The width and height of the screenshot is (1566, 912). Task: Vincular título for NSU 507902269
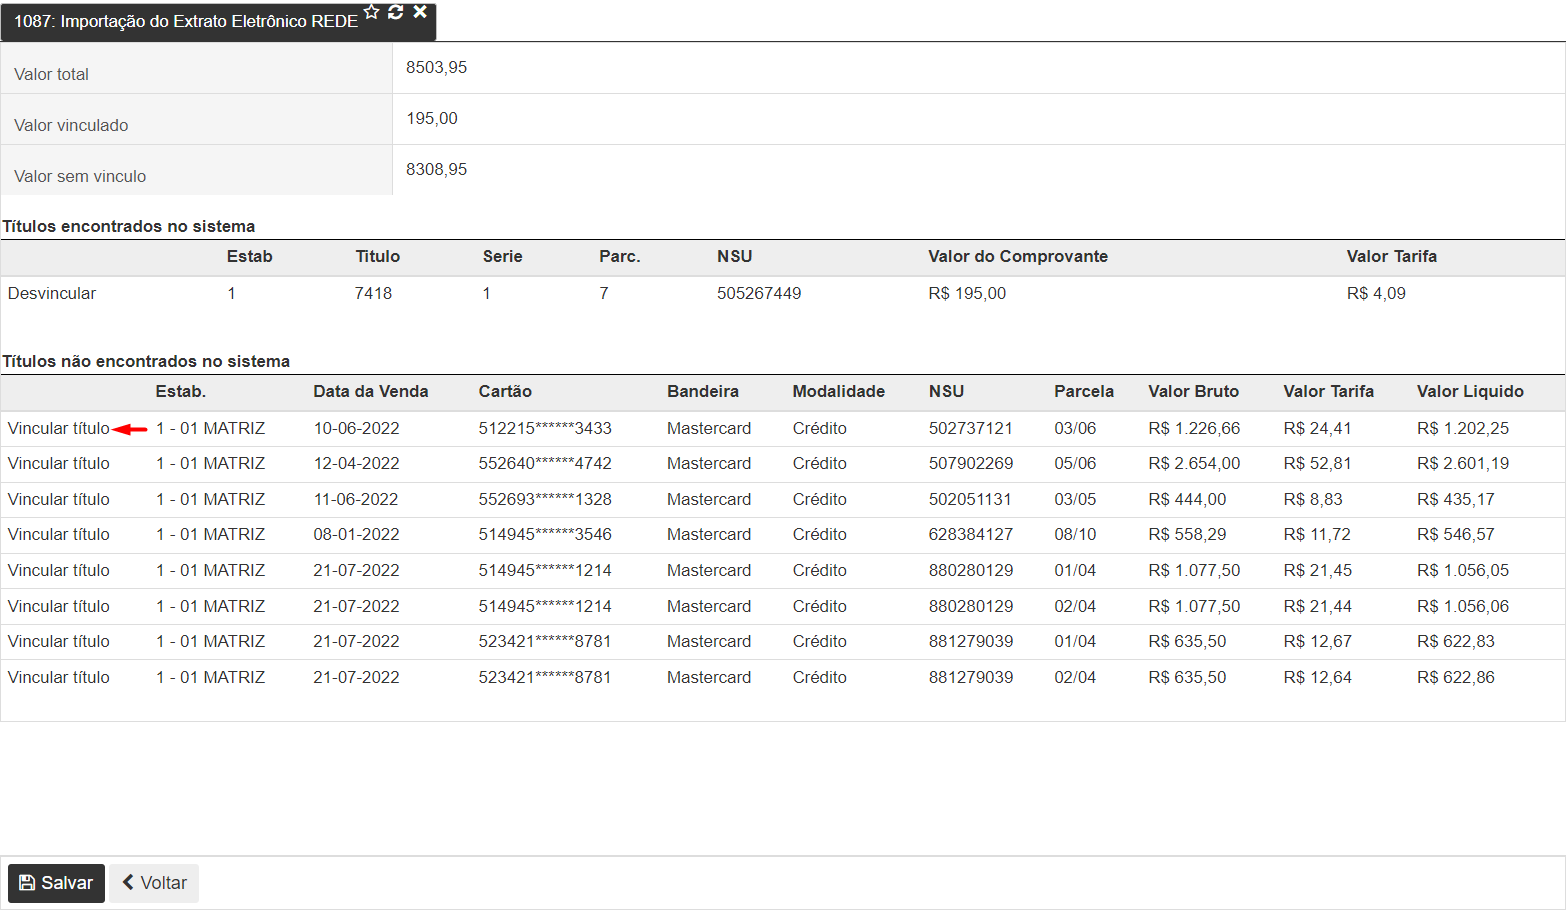tap(59, 463)
